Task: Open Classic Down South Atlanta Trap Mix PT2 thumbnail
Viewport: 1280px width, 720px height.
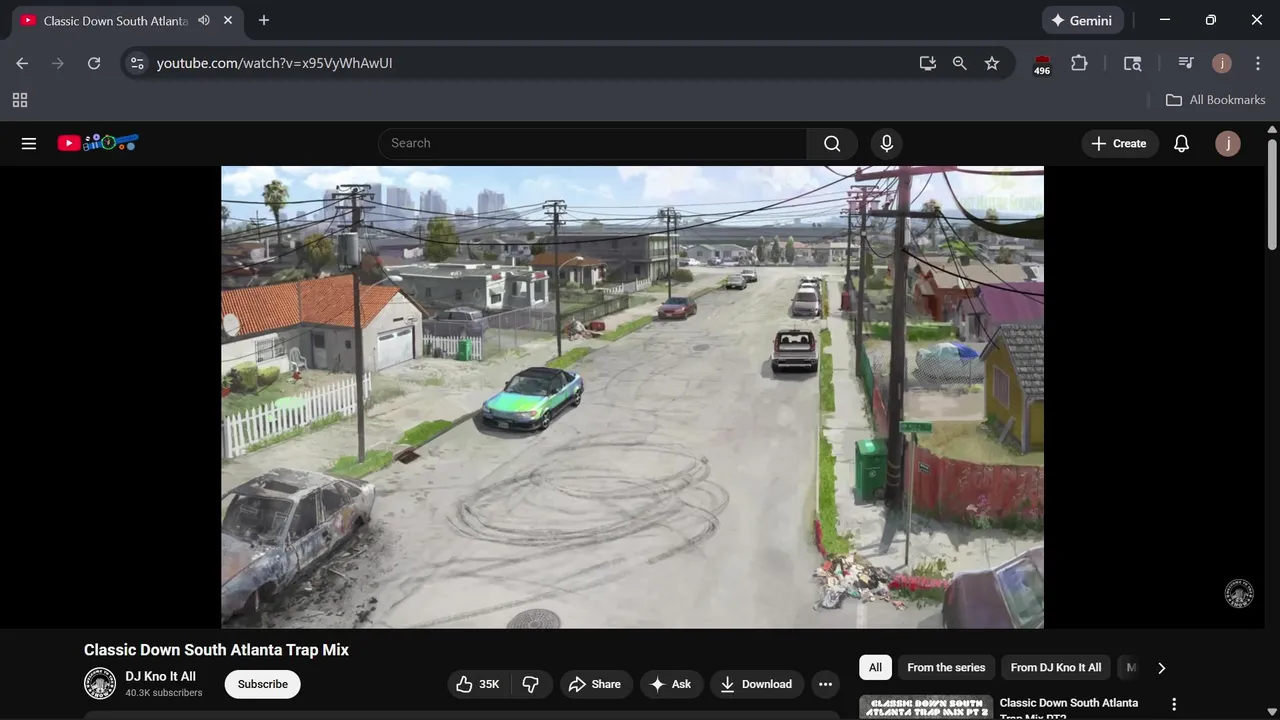Action: click(x=926, y=708)
